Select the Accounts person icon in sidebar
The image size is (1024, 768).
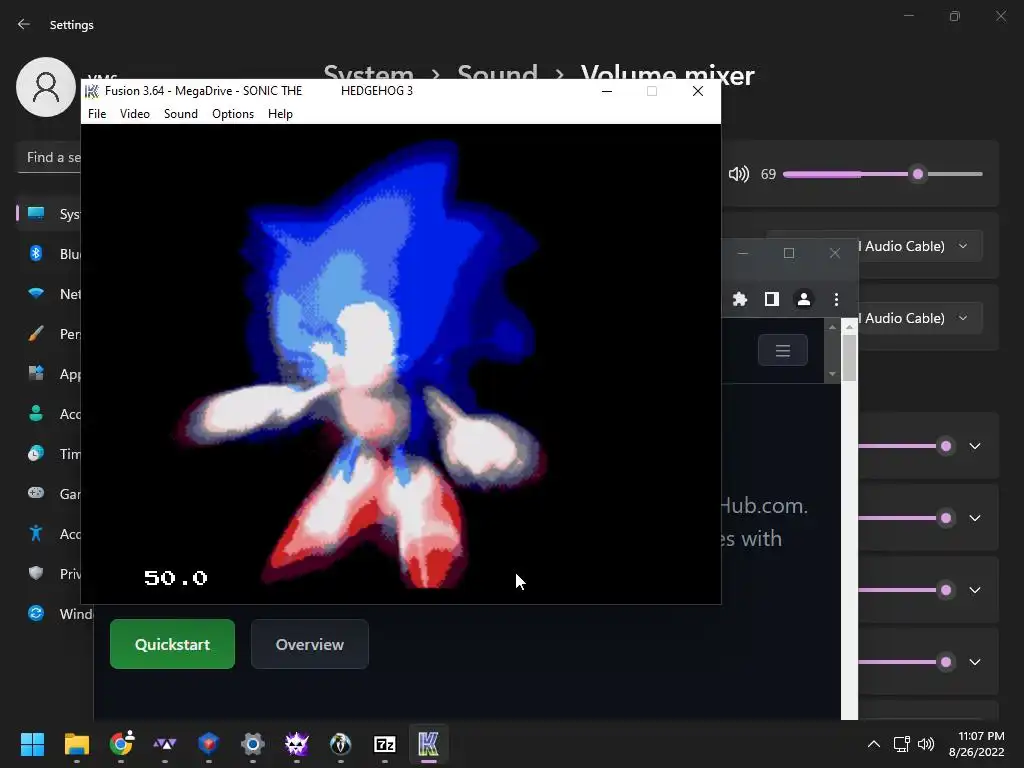(36, 413)
